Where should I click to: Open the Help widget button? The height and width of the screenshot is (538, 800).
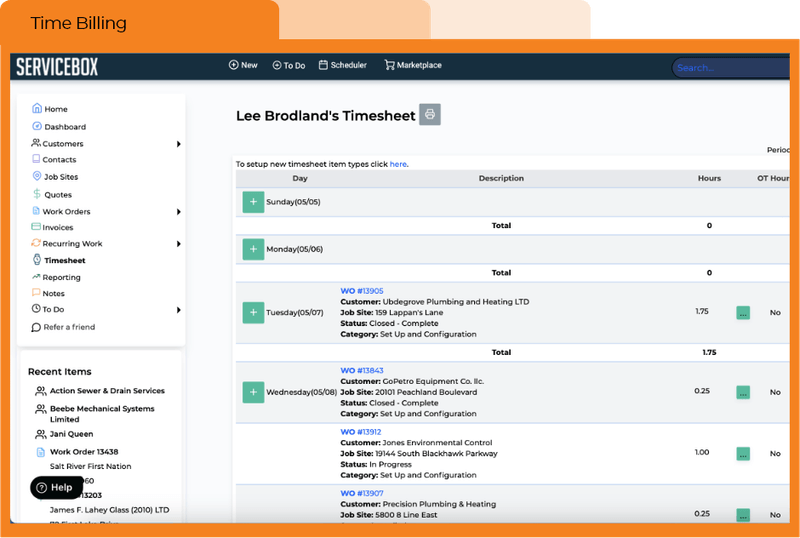click(x=56, y=487)
